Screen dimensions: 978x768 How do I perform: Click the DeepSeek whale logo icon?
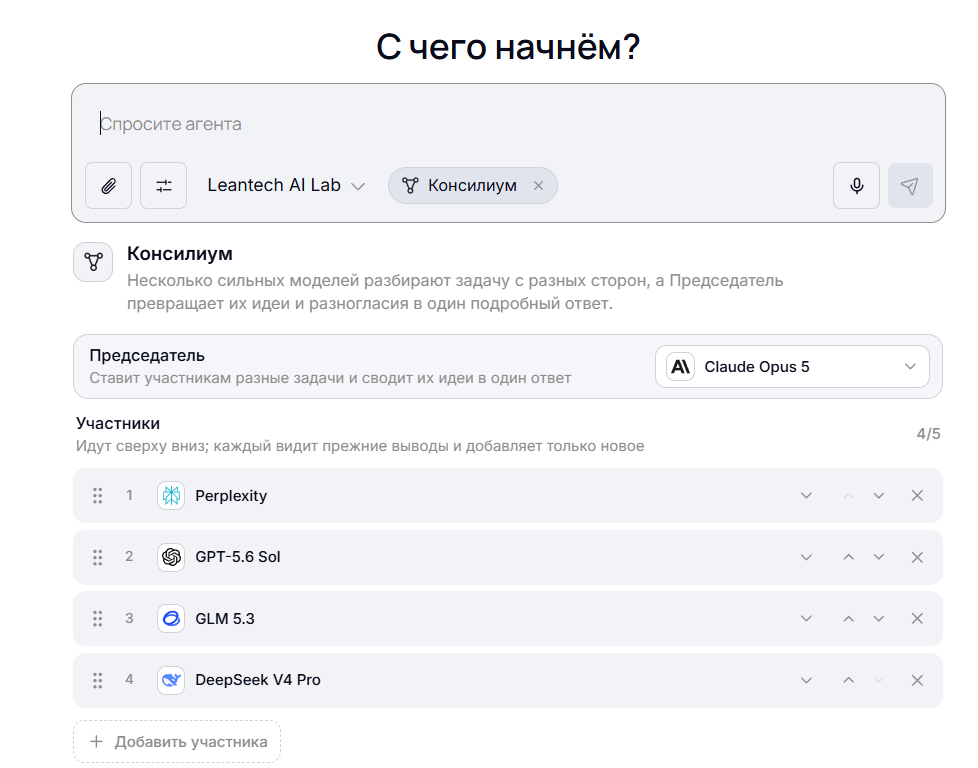(x=171, y=680)
